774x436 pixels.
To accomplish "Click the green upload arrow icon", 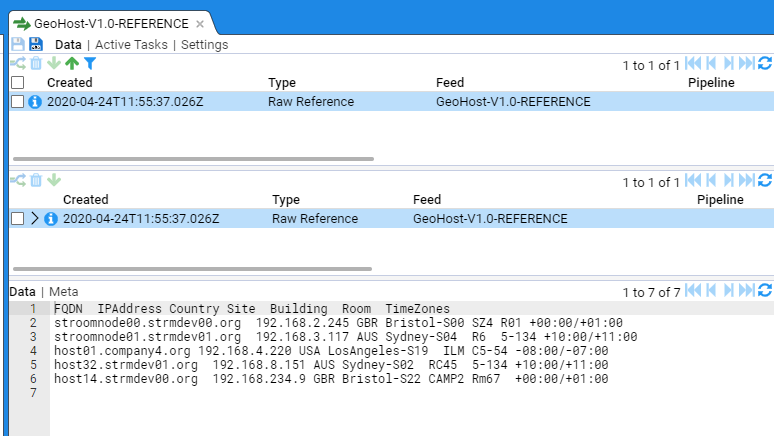I will [x=71, y=63].
